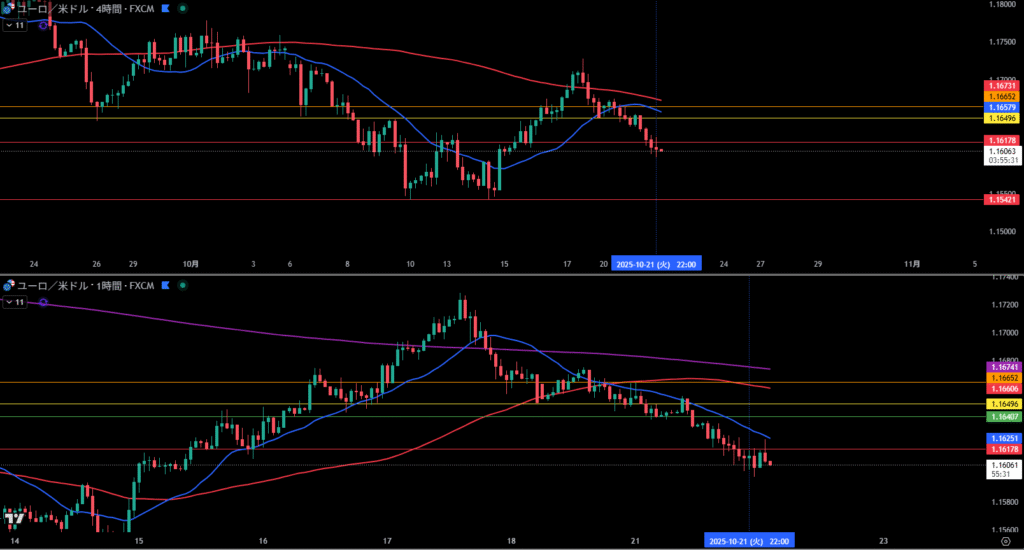Click the EUR/USD flag icon on the 1-hour chart
The image size is (1024, 550).
pos(8,285)
